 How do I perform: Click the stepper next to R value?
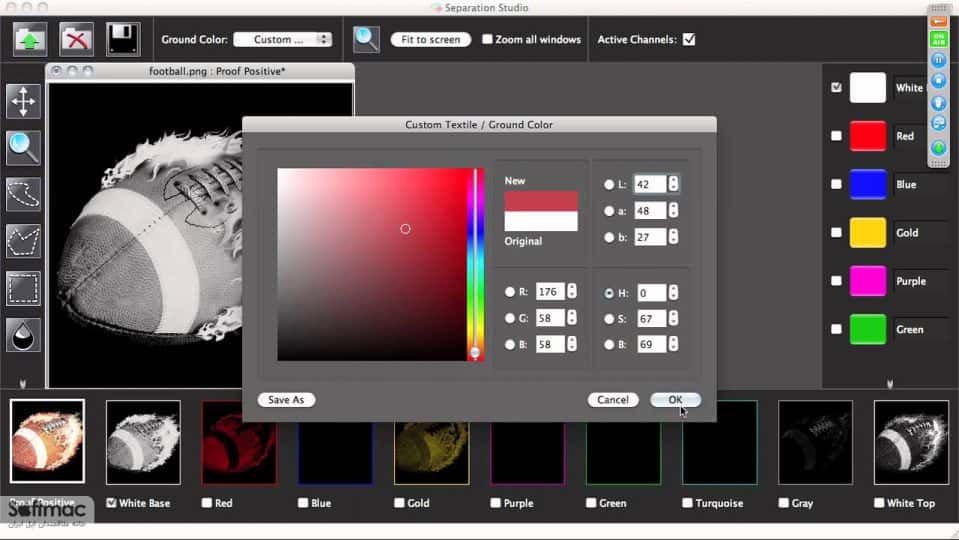571,292
